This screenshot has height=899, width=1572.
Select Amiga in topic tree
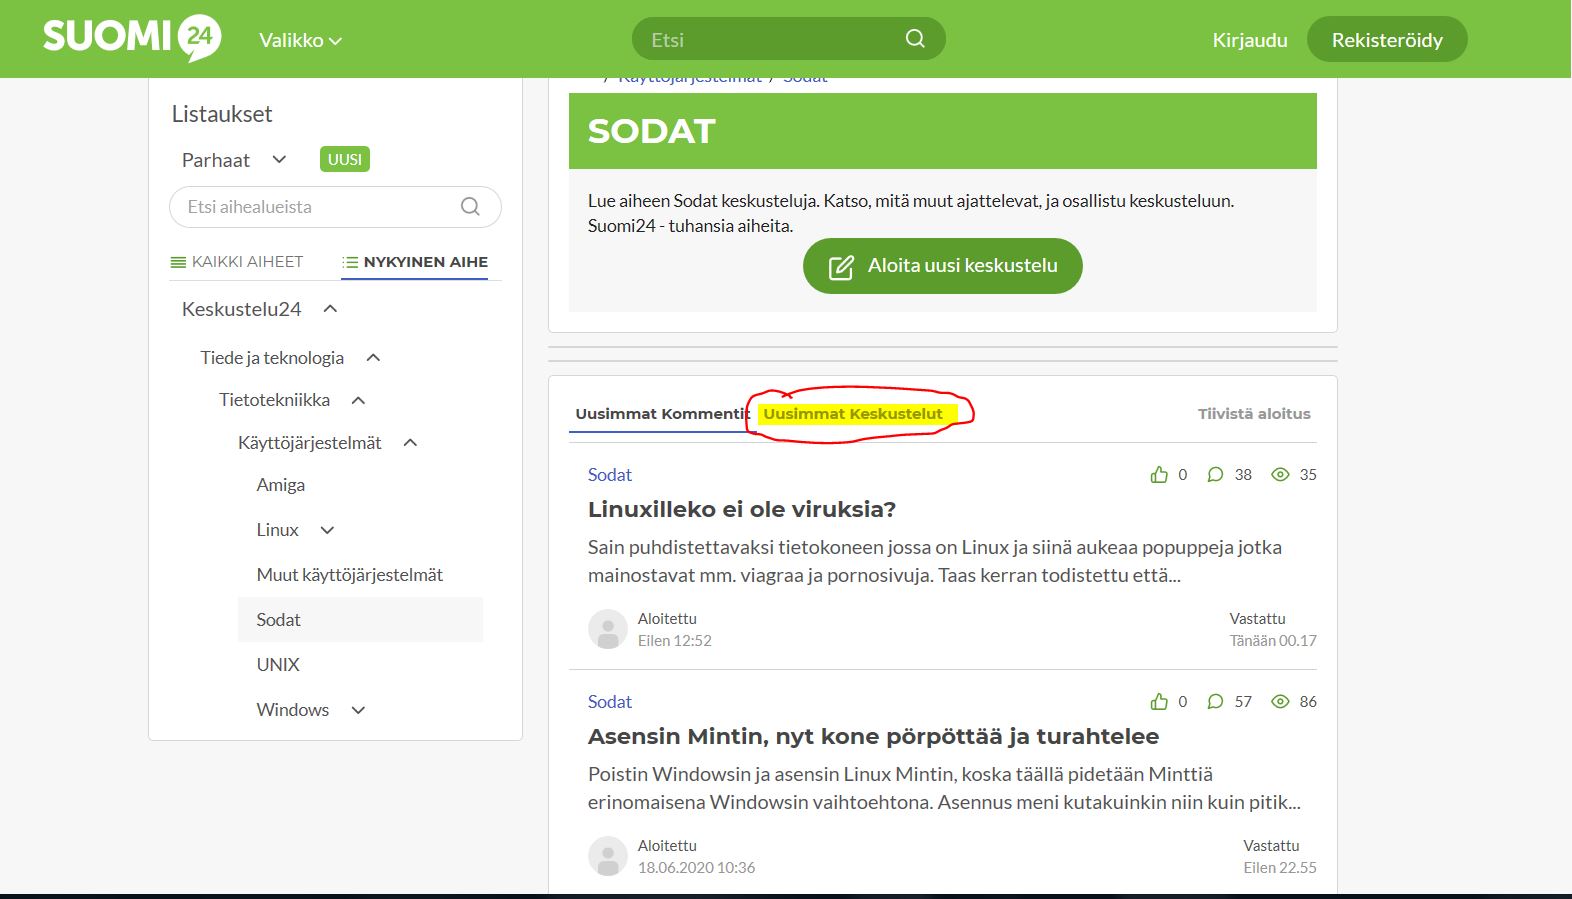(281, 485)
